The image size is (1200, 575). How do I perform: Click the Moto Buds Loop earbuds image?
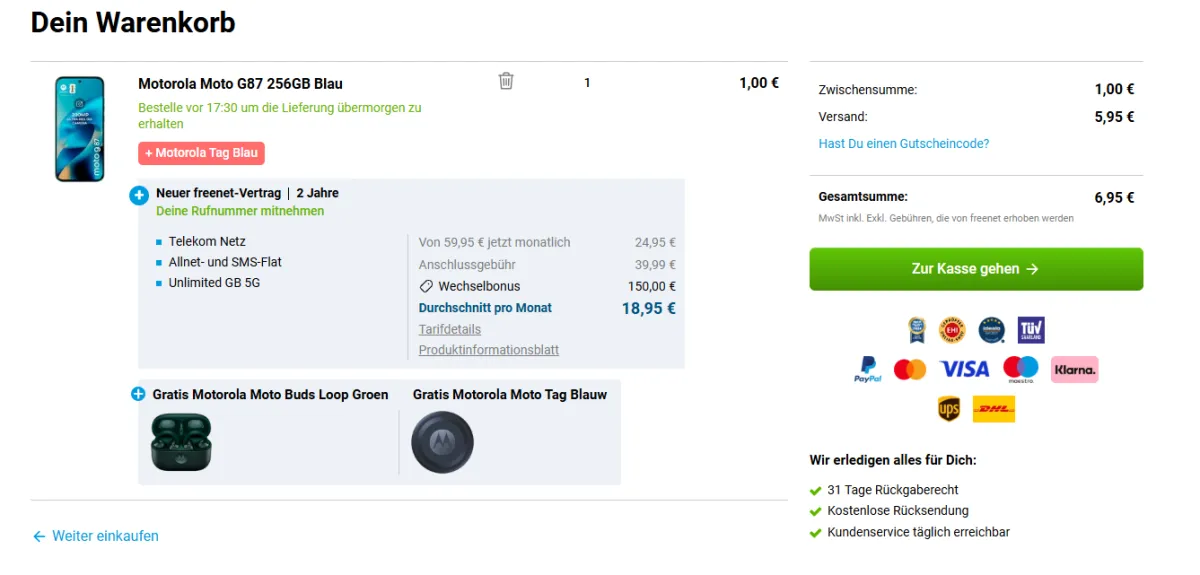click(181, 442)
